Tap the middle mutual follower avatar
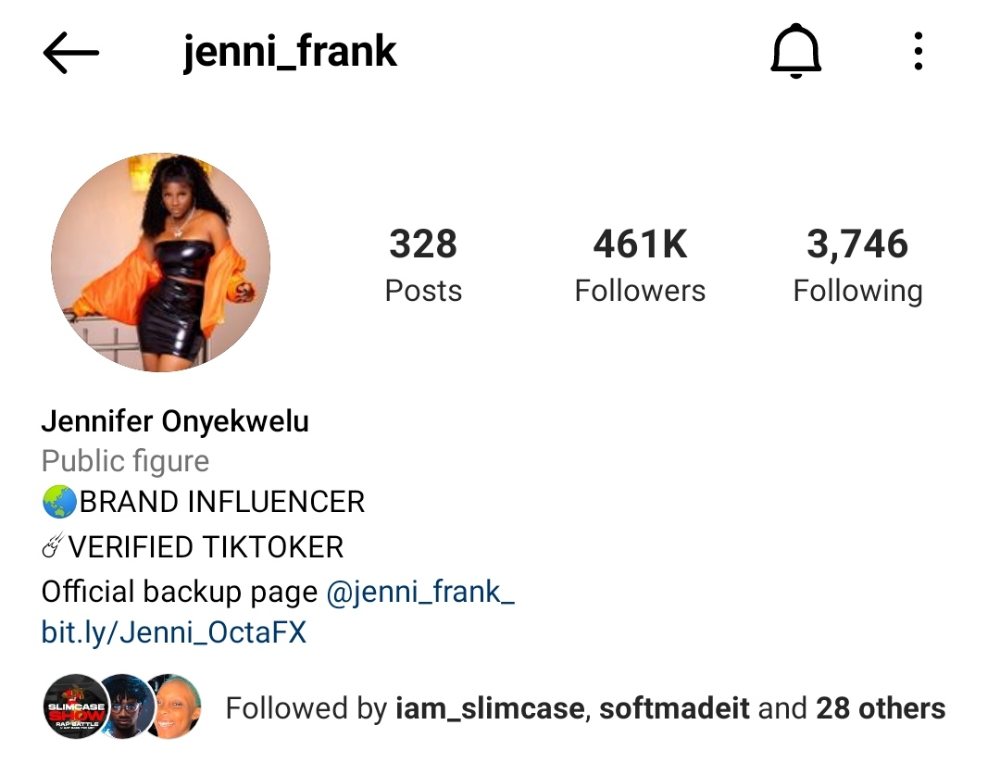The image size is (1000, 764). (x=126, y=707)
